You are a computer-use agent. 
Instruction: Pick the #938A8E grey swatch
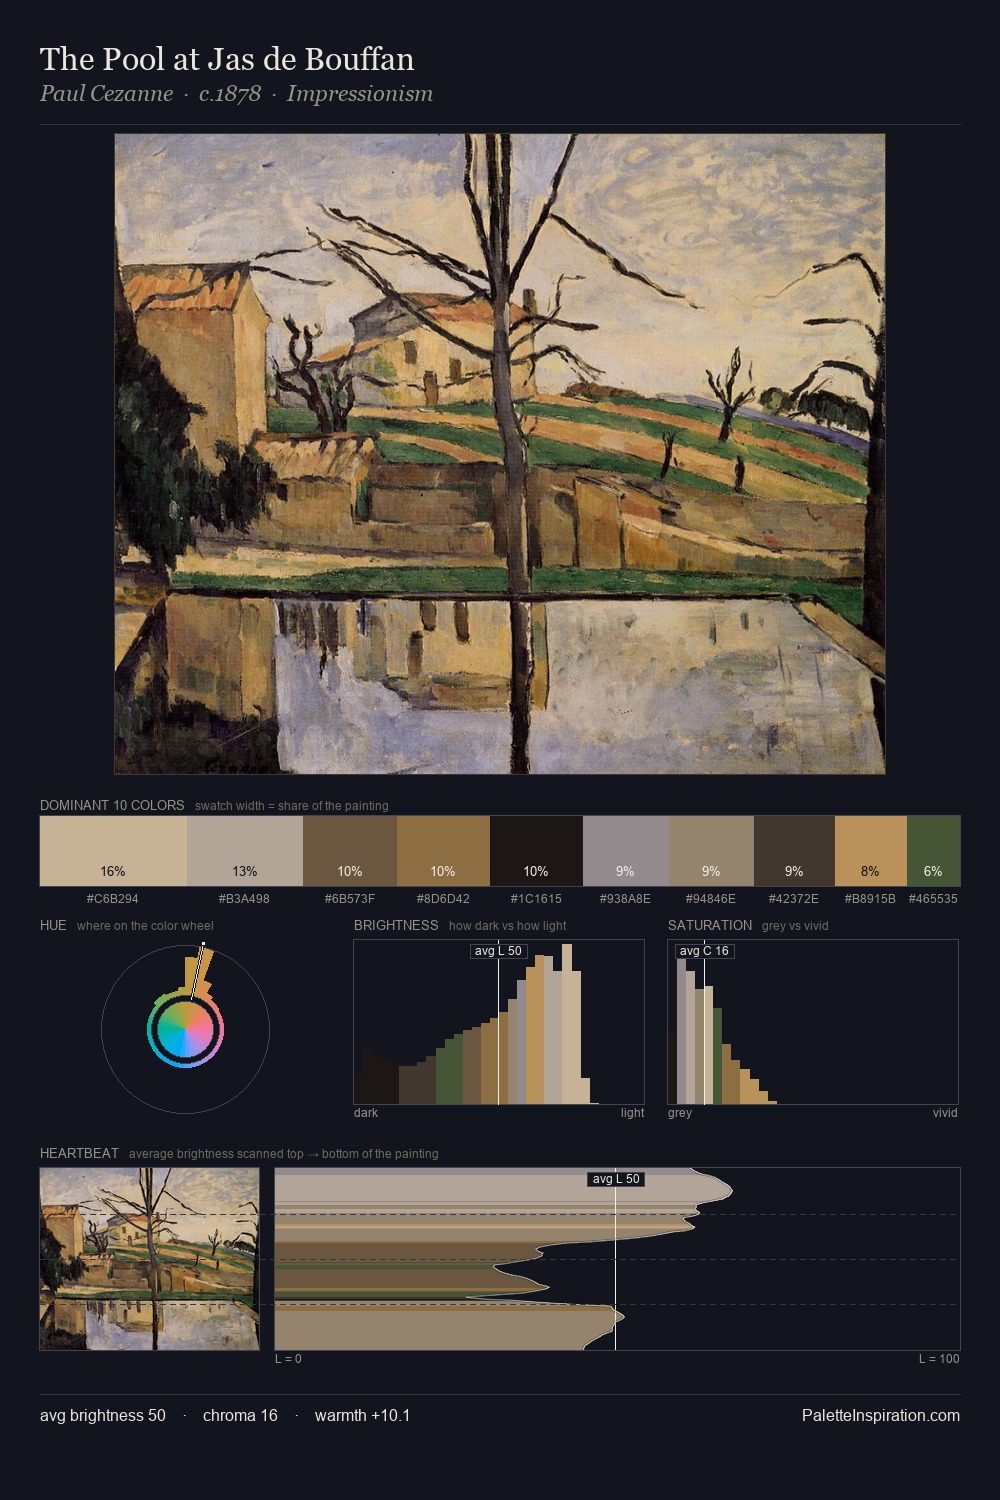coord(625,851)
